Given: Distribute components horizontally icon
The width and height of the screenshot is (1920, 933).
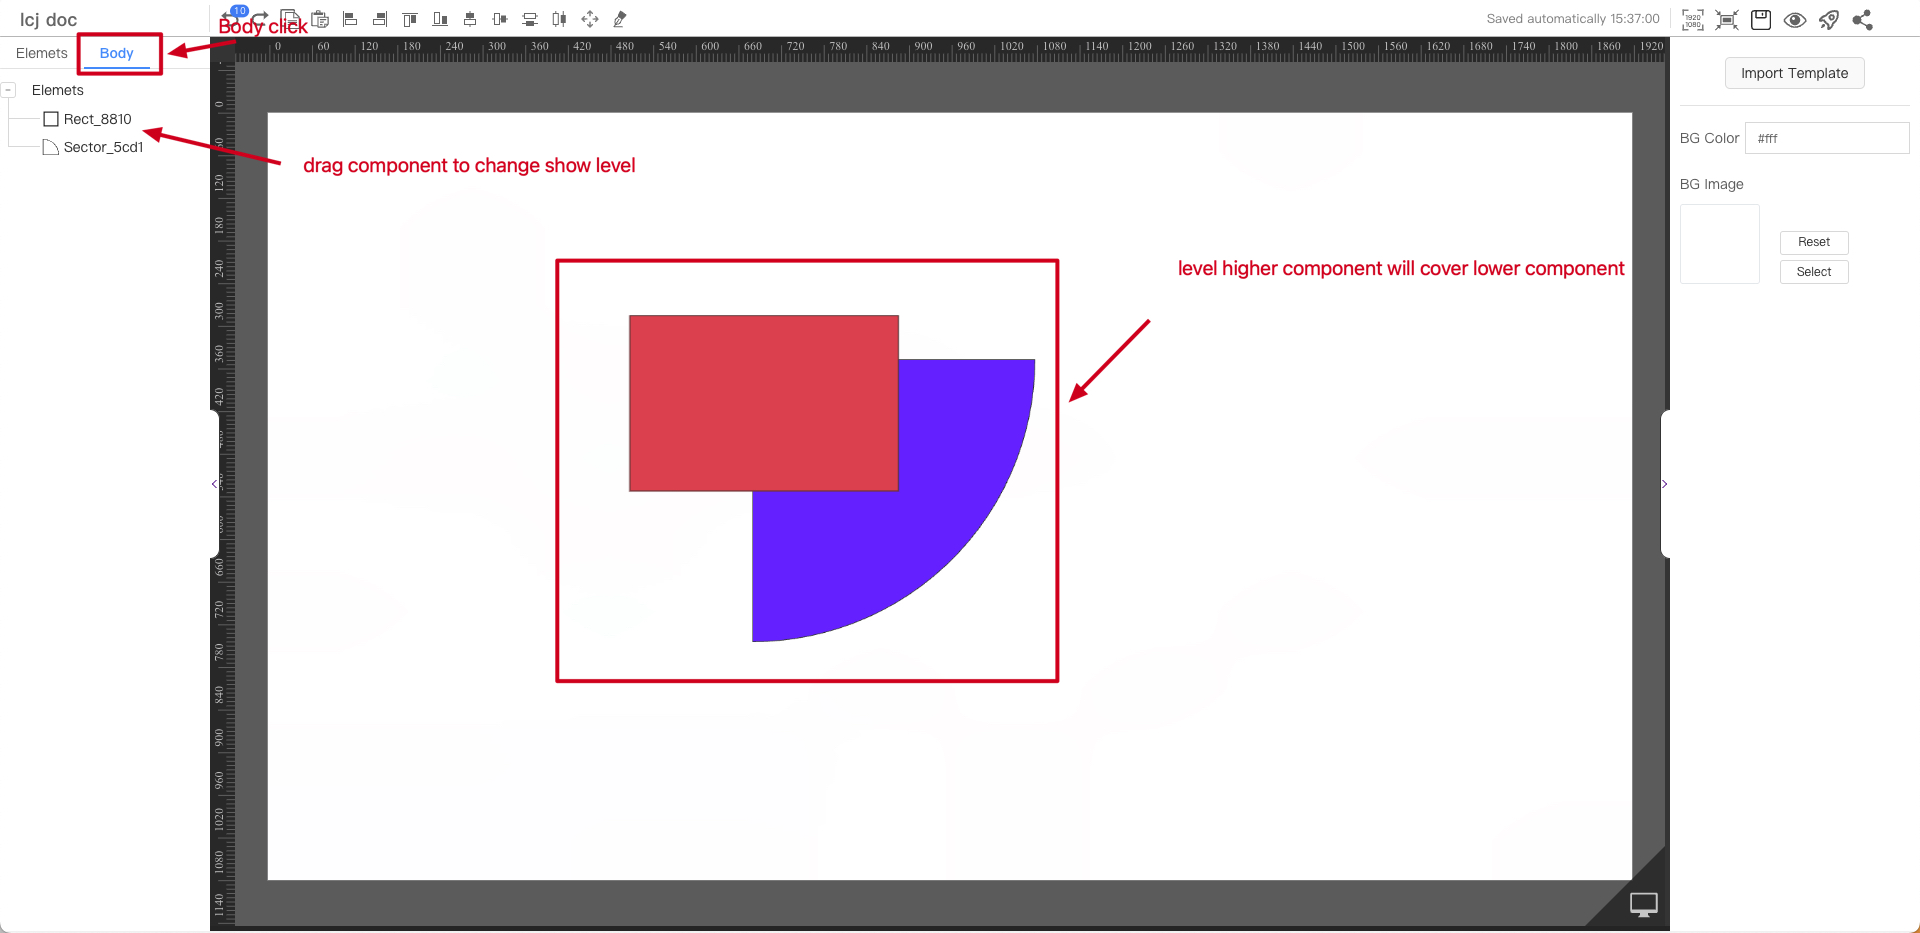Looking at the screenshot, I should [x=560, y=19].
